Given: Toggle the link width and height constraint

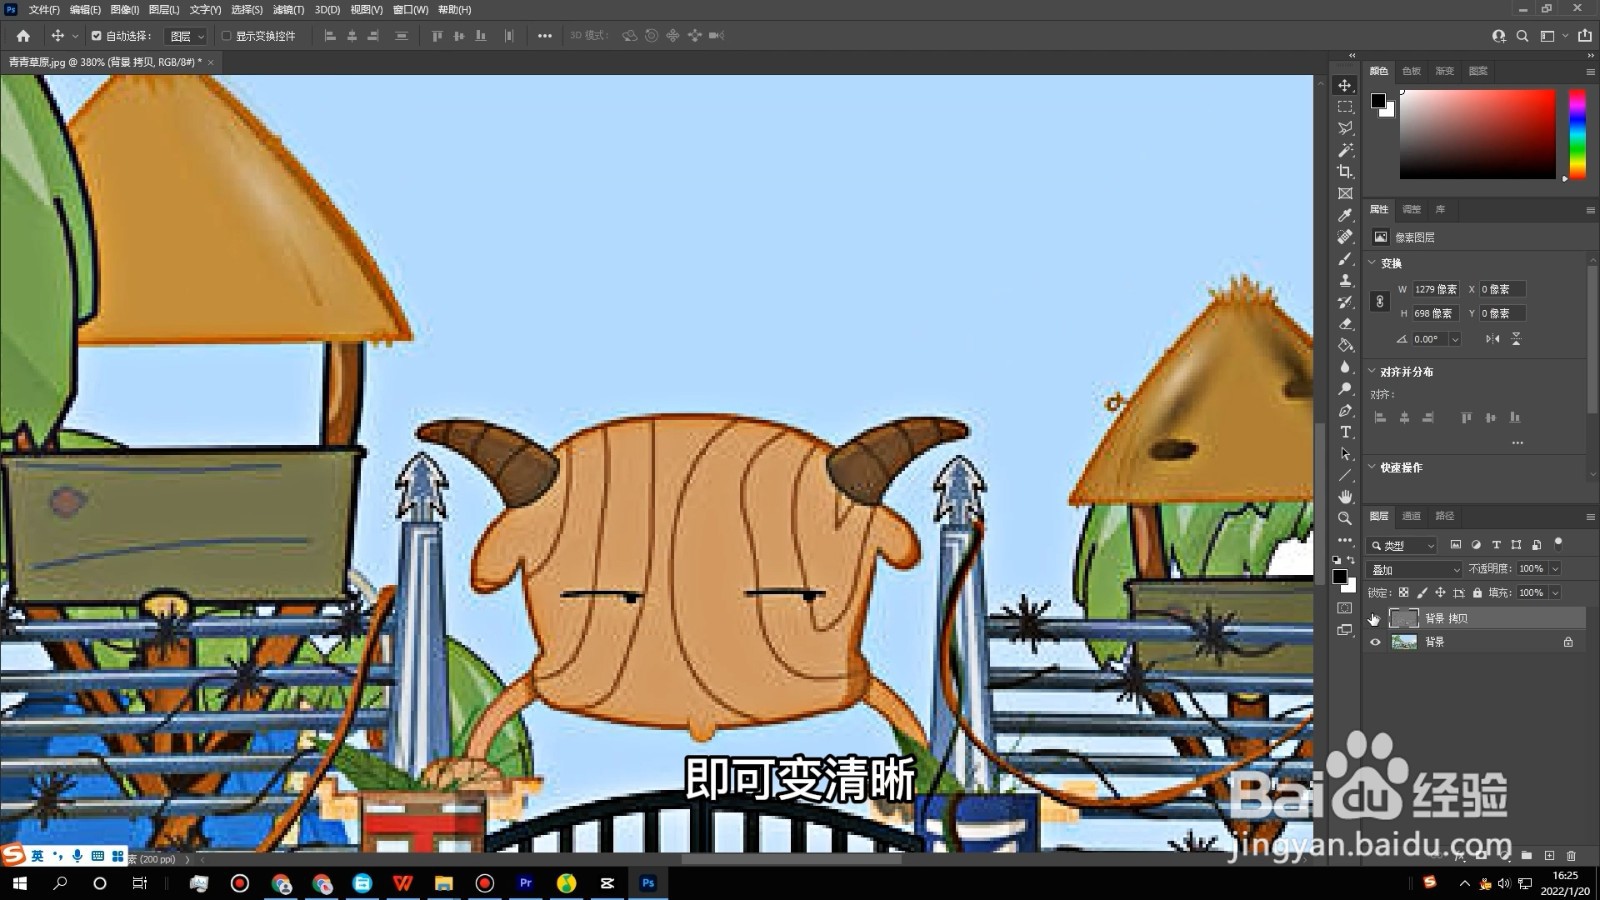Looking at the screenshot, I should 1380,301.
